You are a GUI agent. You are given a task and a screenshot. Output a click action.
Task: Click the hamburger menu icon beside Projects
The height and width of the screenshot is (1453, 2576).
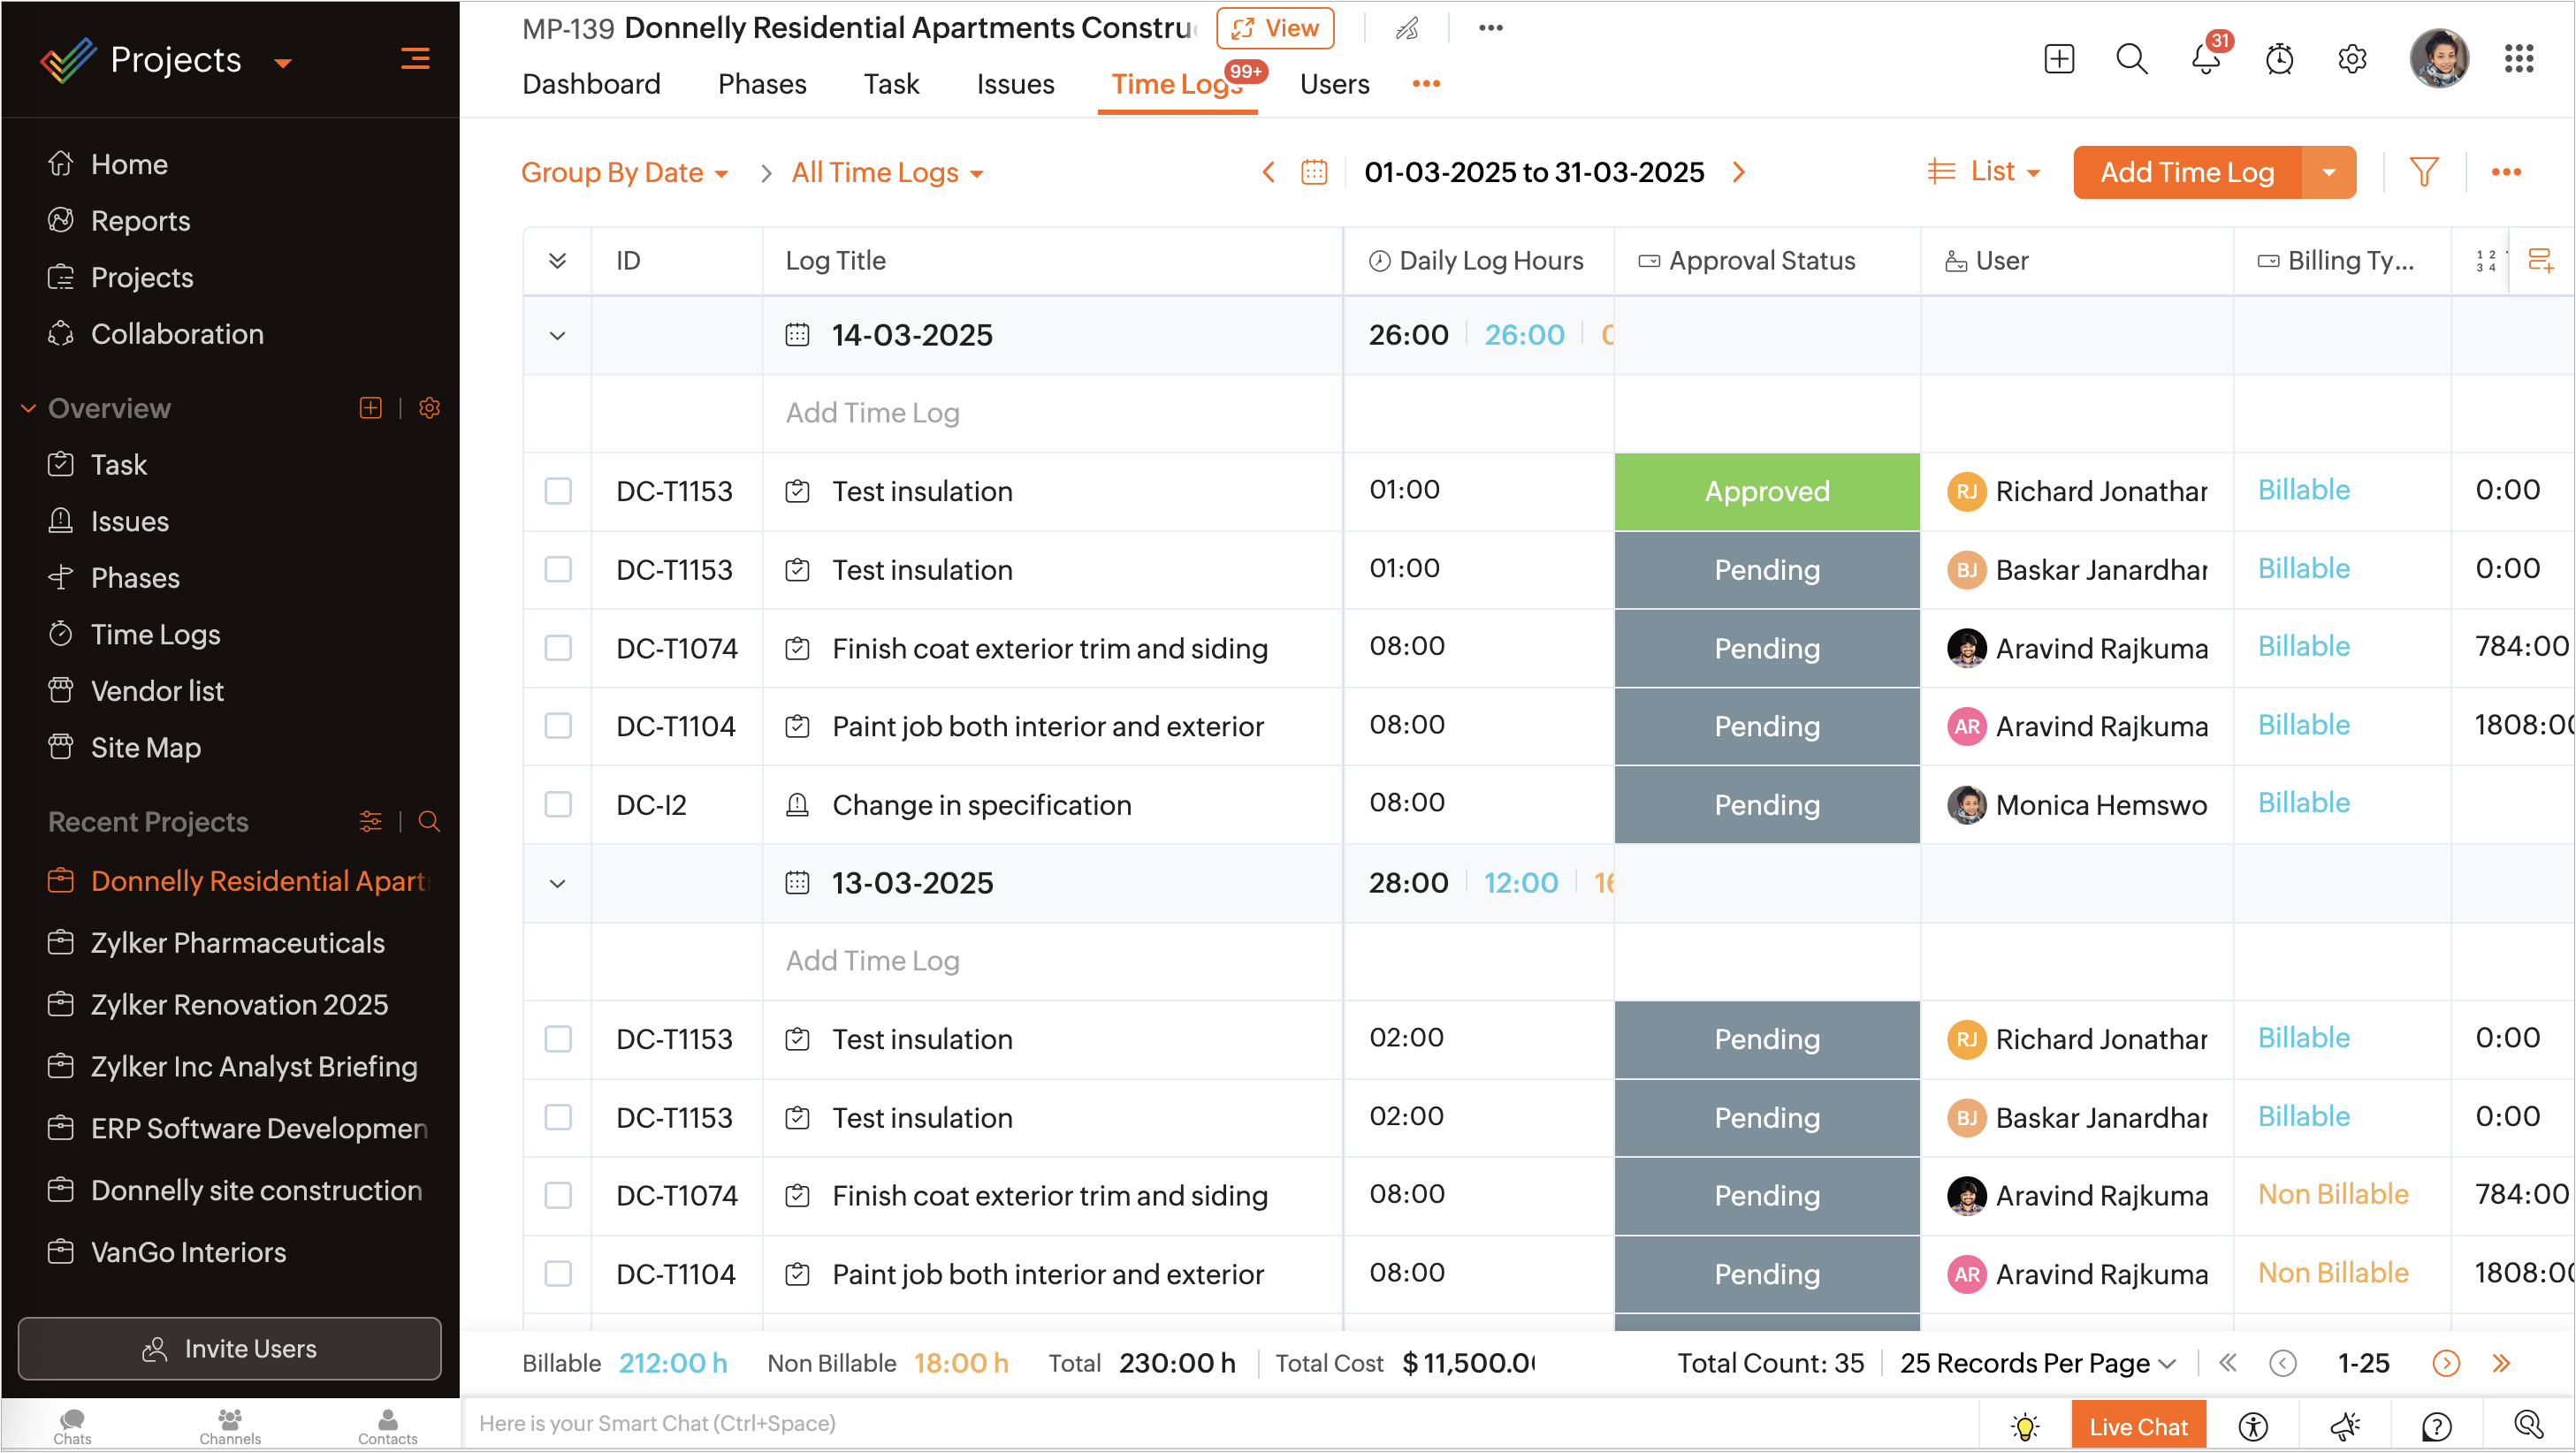point(415,59)
